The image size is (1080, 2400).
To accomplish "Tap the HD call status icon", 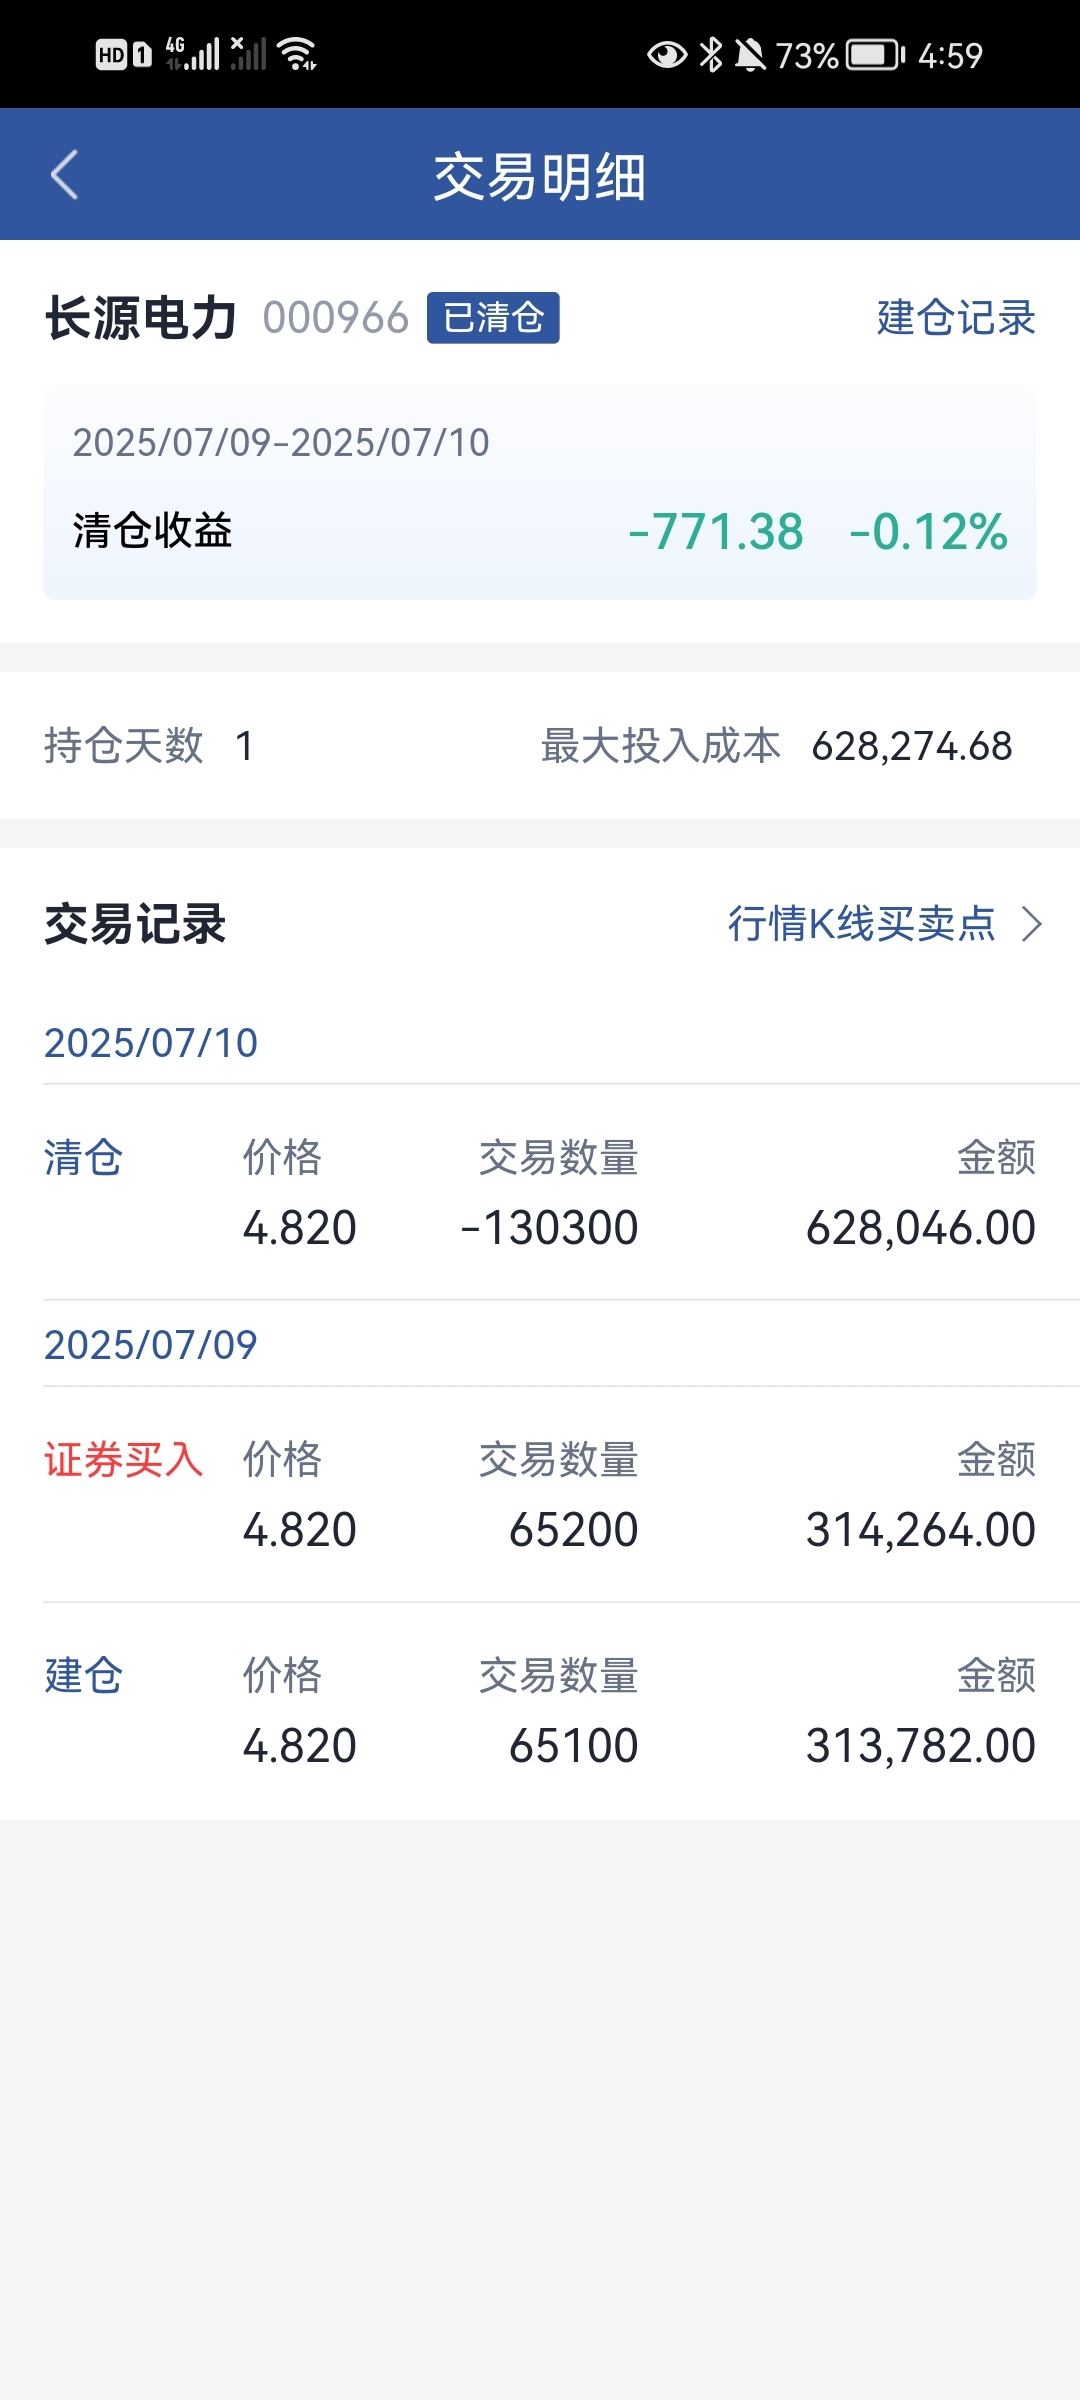I will [123, 55].
